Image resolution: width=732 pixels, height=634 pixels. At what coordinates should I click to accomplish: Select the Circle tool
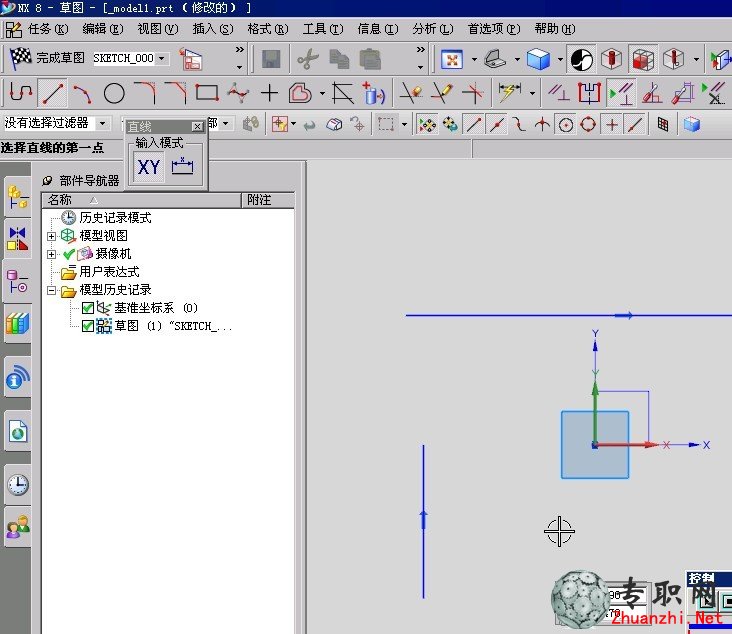[x=114, y=93]
